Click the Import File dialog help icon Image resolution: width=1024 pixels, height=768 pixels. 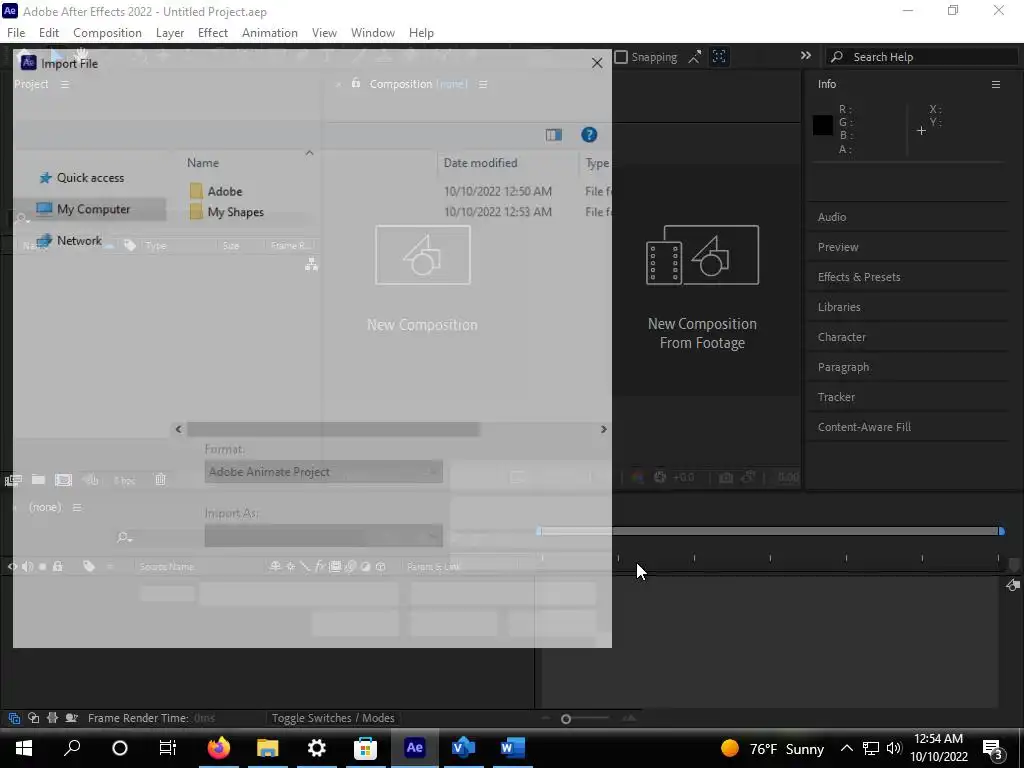(x=588, y=135)
